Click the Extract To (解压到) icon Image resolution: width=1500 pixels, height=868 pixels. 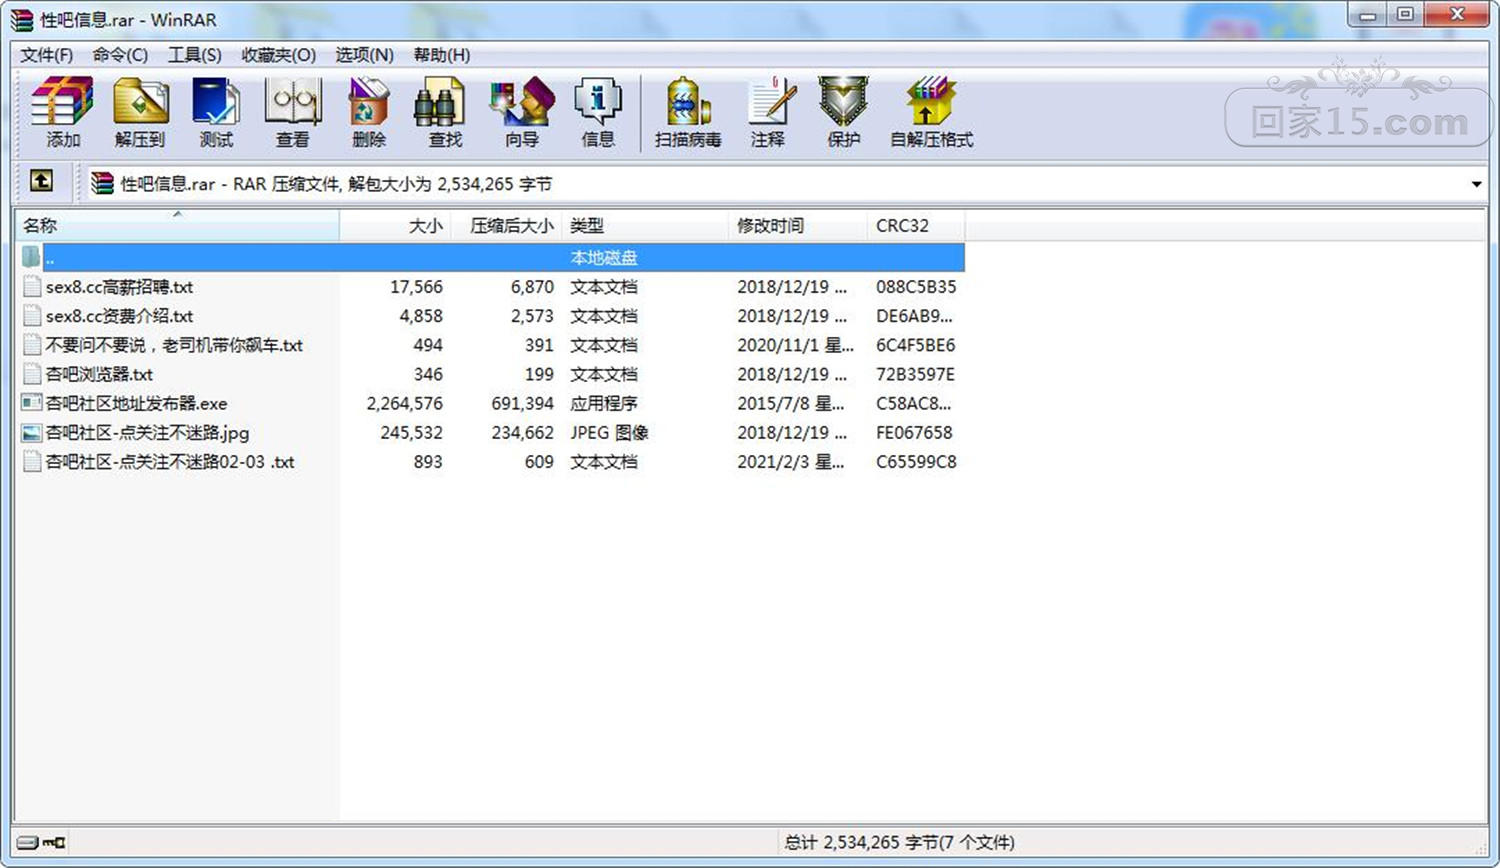tap(140, 112)
